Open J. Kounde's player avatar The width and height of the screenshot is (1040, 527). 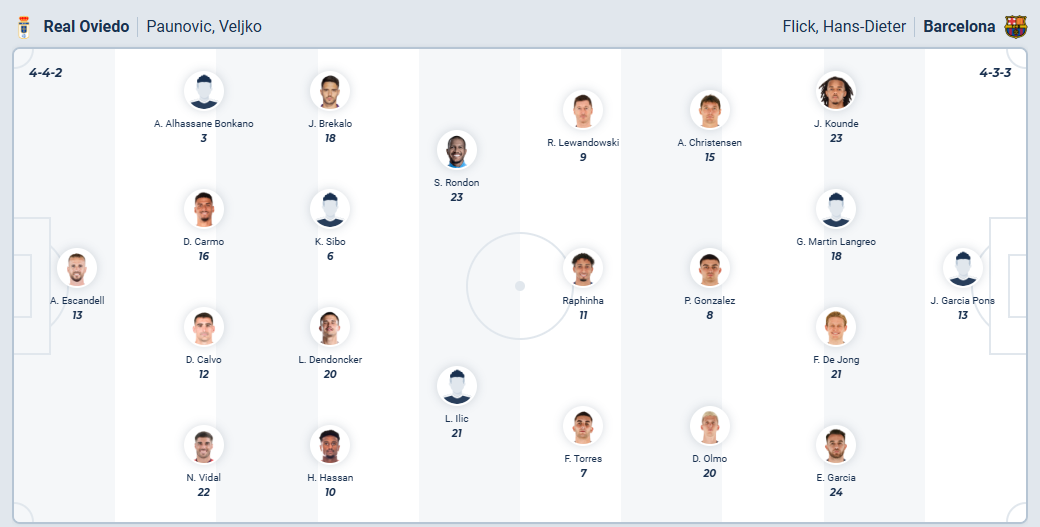(x=836, y=91)
